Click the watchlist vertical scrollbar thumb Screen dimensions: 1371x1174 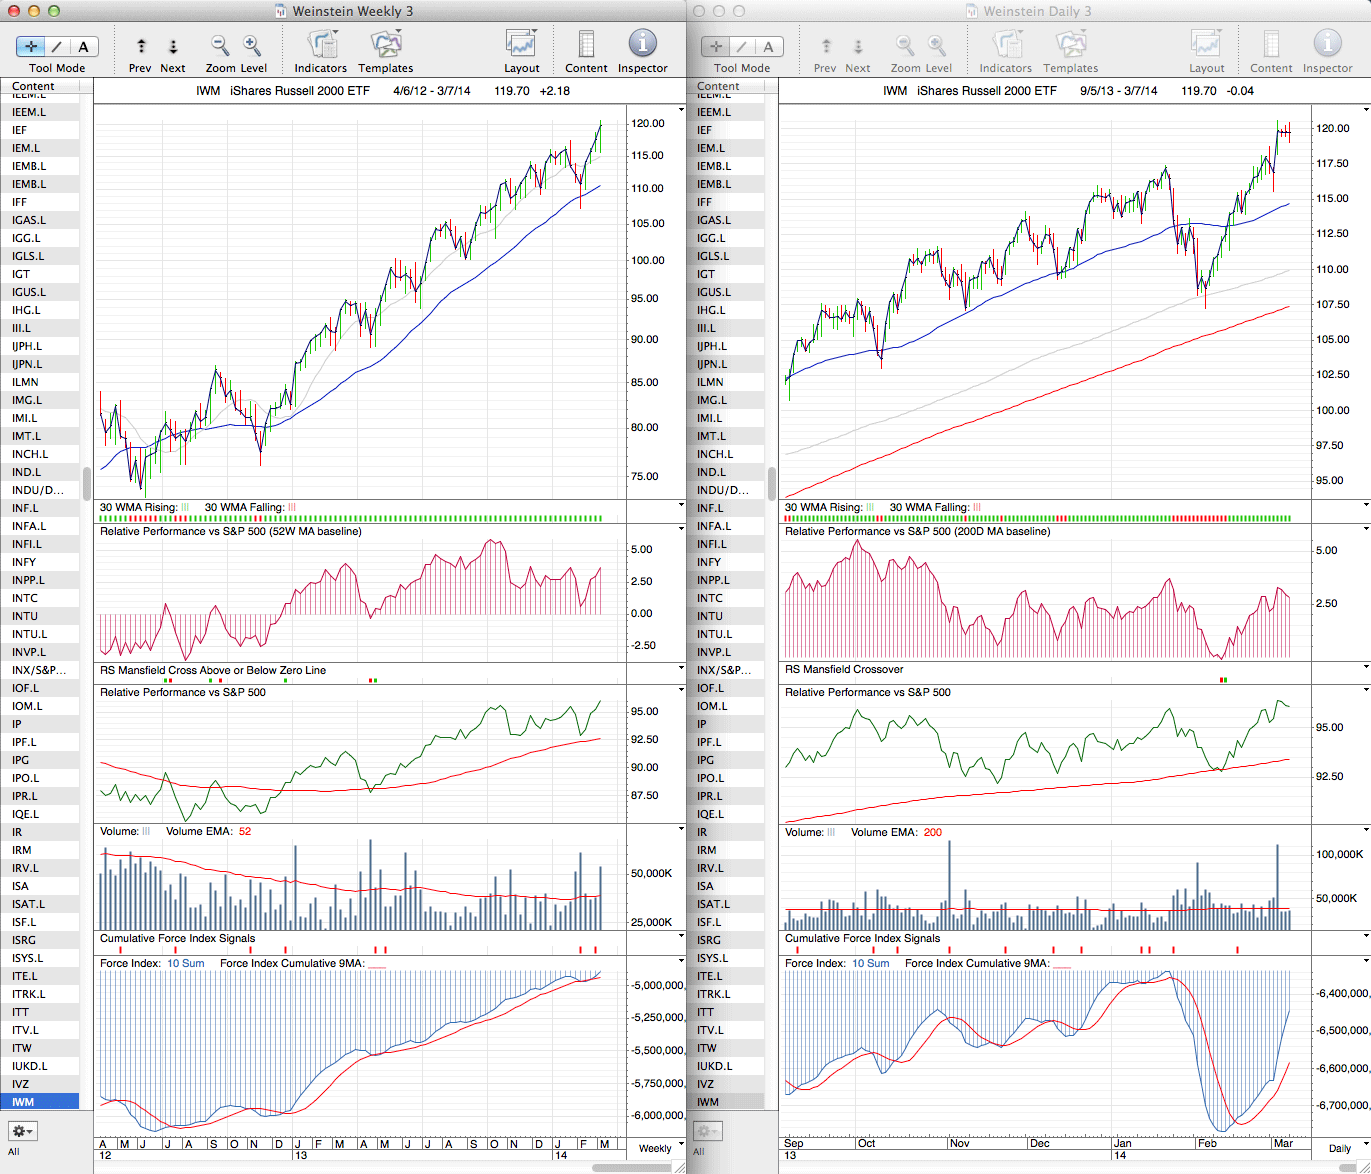point(87,483)
